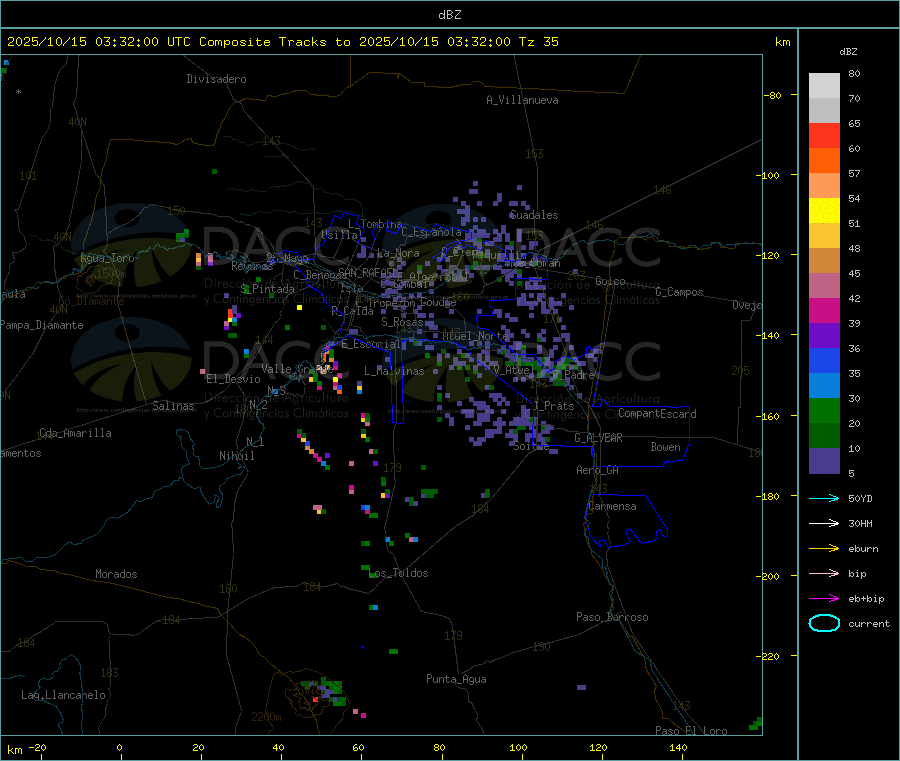
Task: Click the 'Lag.Llancanelo' map label
Action: (63, 695)
